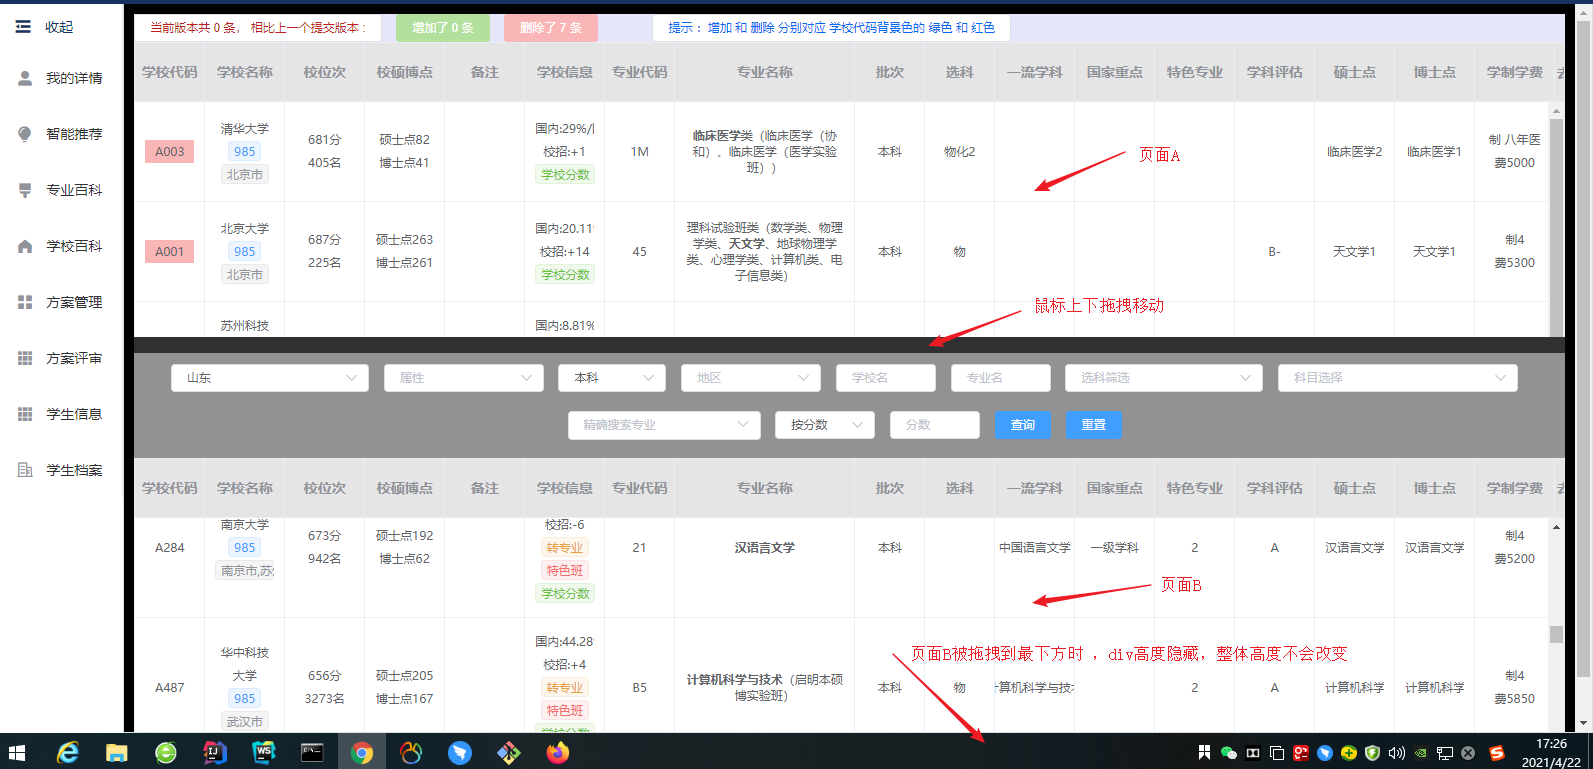Click NVIDIA icon in system tray
Image resolution: width=1593 pixels, height=769 pixels.
1421,753
